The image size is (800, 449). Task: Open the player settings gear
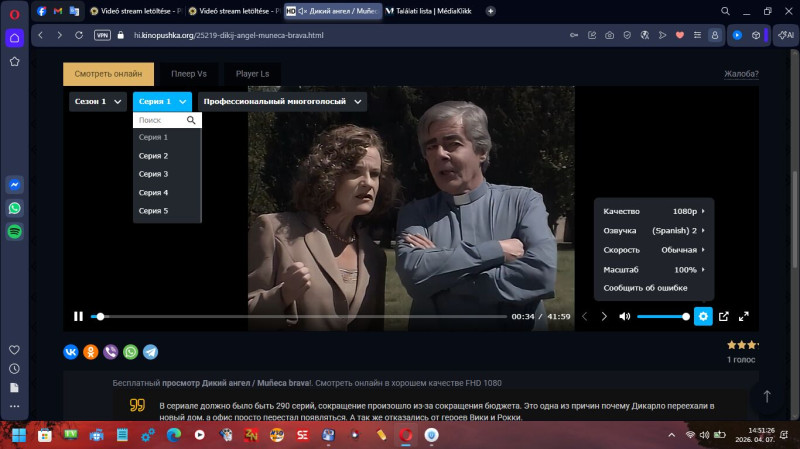[703, 316]
